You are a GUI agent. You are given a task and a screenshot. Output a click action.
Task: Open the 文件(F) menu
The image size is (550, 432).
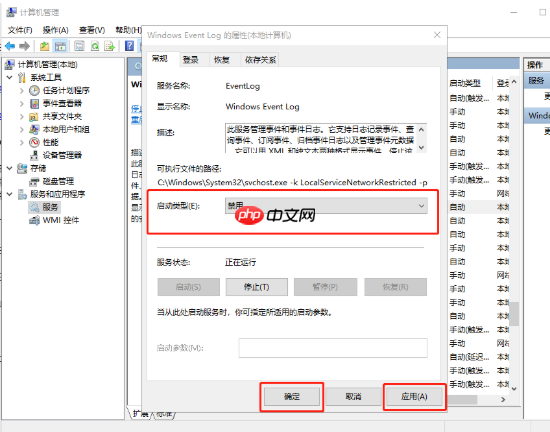coord(20,30)
